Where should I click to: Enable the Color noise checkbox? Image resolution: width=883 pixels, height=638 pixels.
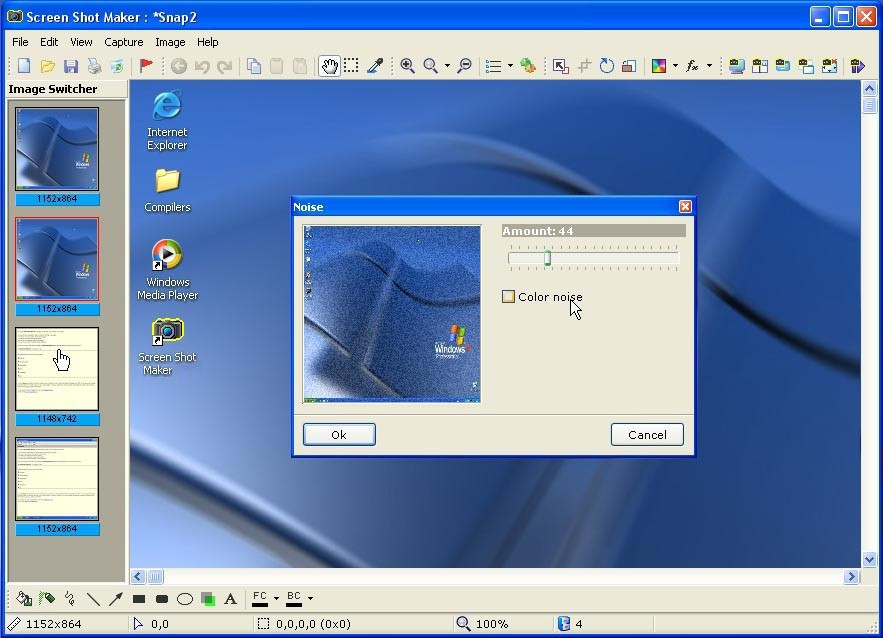508,297
